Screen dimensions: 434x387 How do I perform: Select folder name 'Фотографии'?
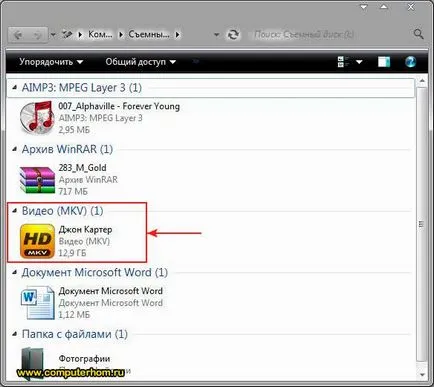point(84,359)
